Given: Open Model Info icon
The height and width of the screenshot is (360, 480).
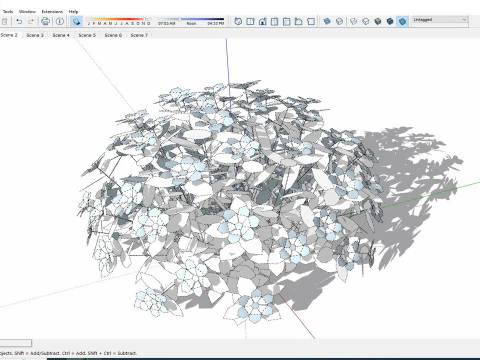Looking at the screenshot, I should pos(60,21).
